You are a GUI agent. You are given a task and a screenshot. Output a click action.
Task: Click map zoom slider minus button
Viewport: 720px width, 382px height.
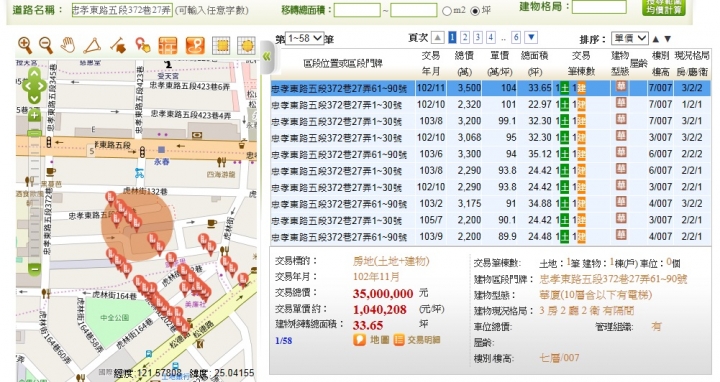[x=34, y=269]
